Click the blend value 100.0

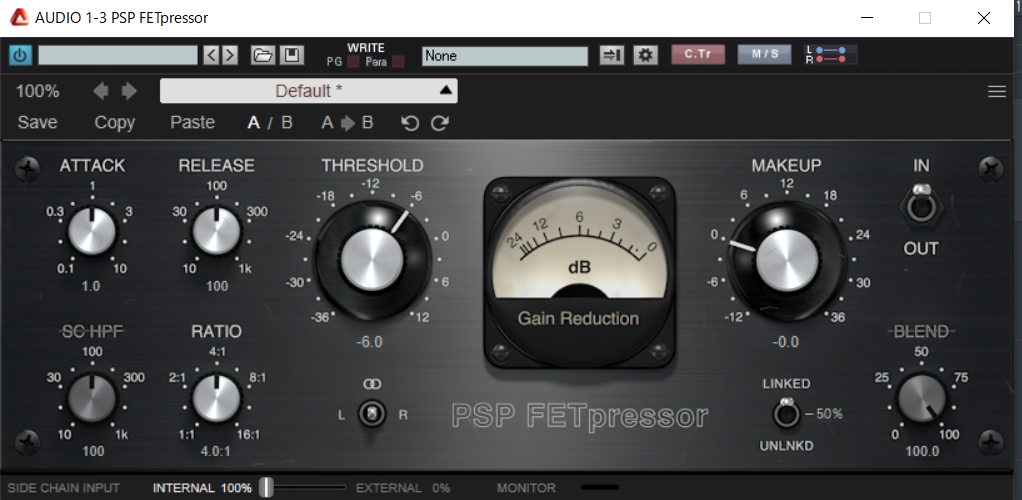point(920,452)
